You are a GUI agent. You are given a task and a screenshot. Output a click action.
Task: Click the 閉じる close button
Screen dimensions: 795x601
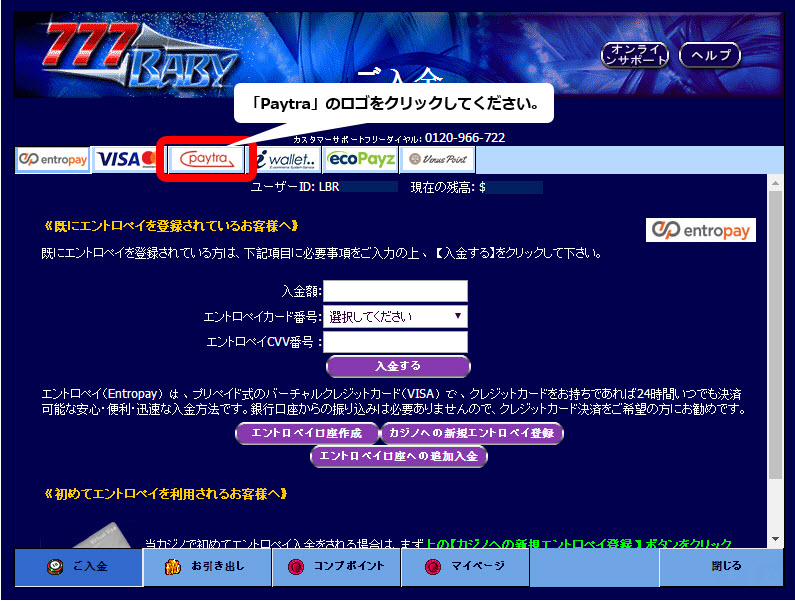click(721, 567)
